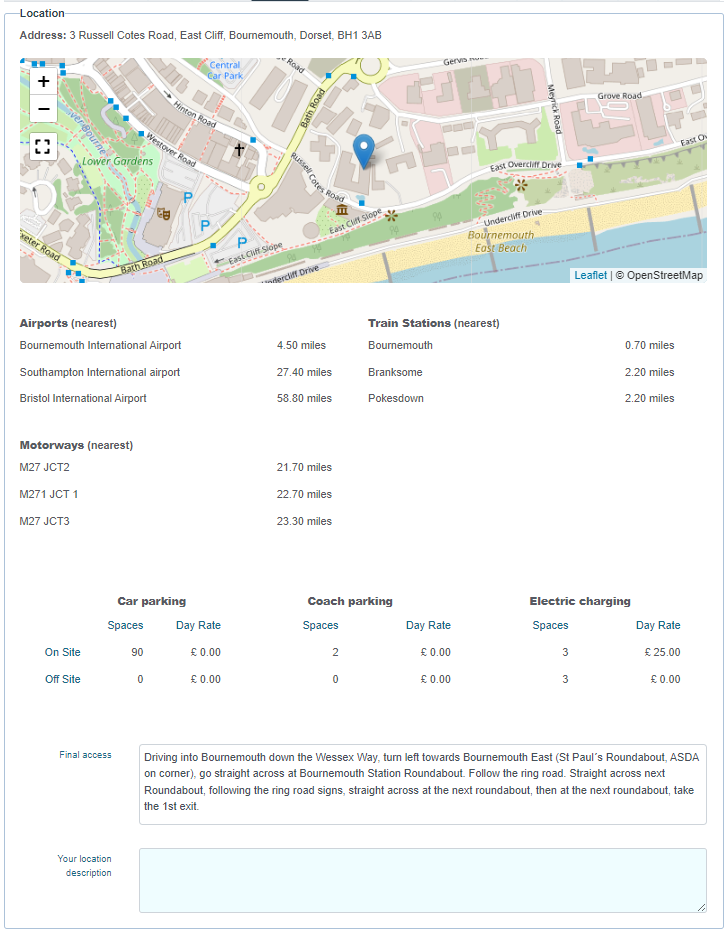
Task: Click Pokesdown train station entry
Action: (396, 398)
